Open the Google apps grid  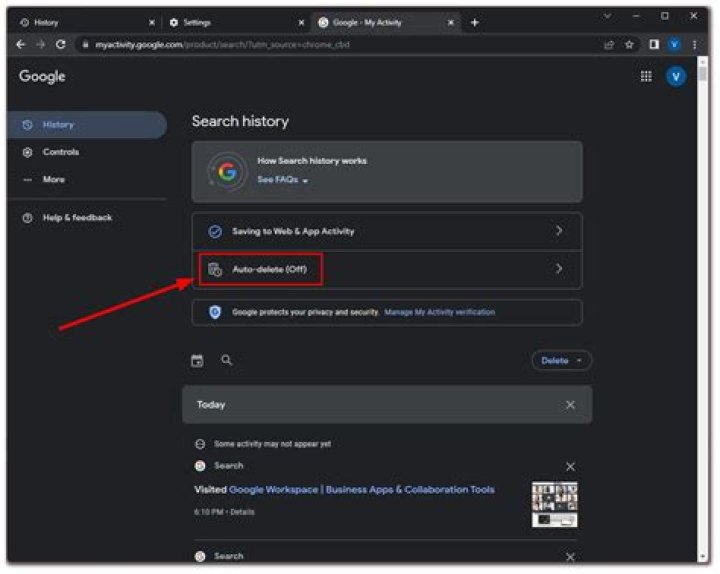pos(646,76)
